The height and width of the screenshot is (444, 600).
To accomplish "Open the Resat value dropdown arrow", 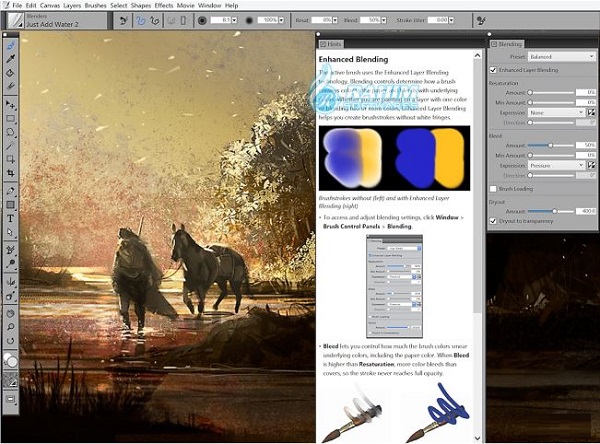I will pyautogui.click(x=335, y=20).
